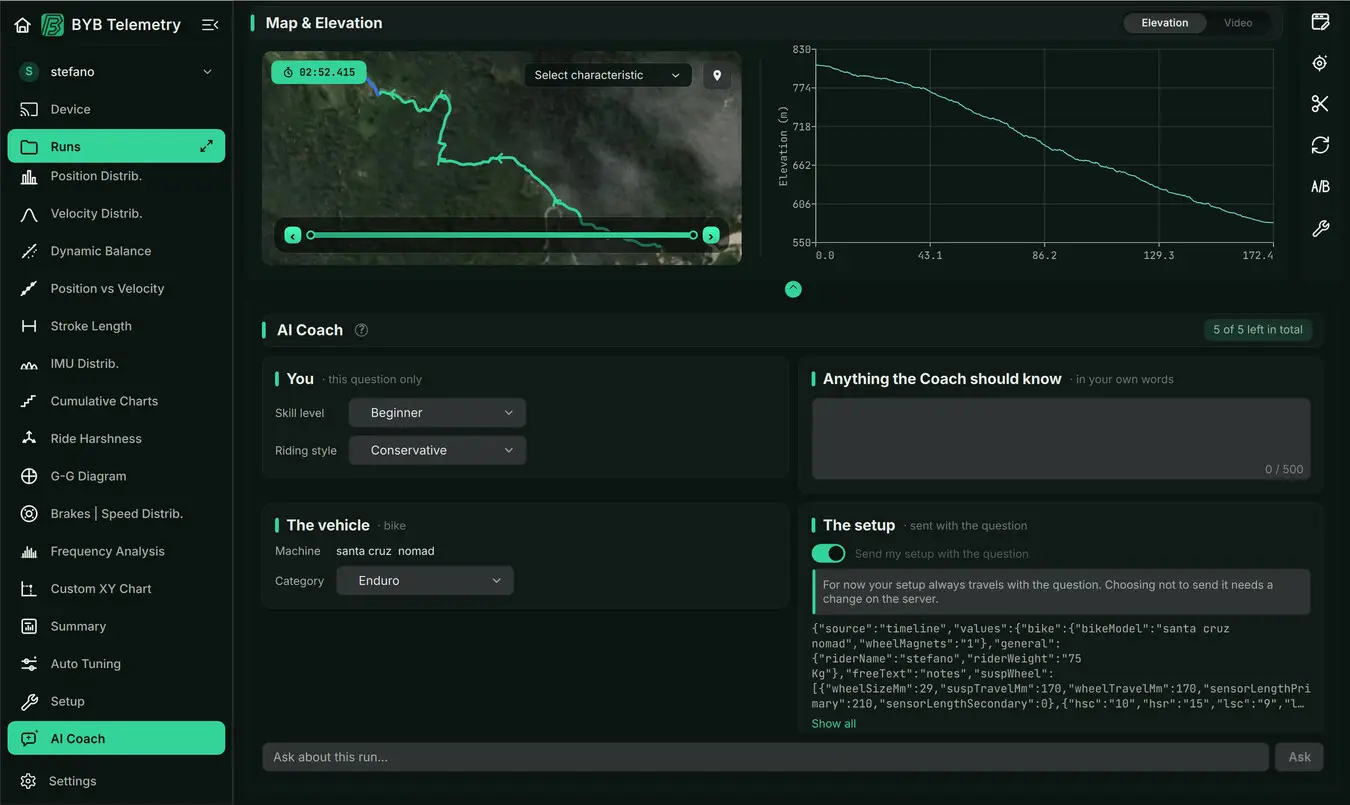Step map timeline backward
Screen dimensions: 1350x805
tap(293, 236)
